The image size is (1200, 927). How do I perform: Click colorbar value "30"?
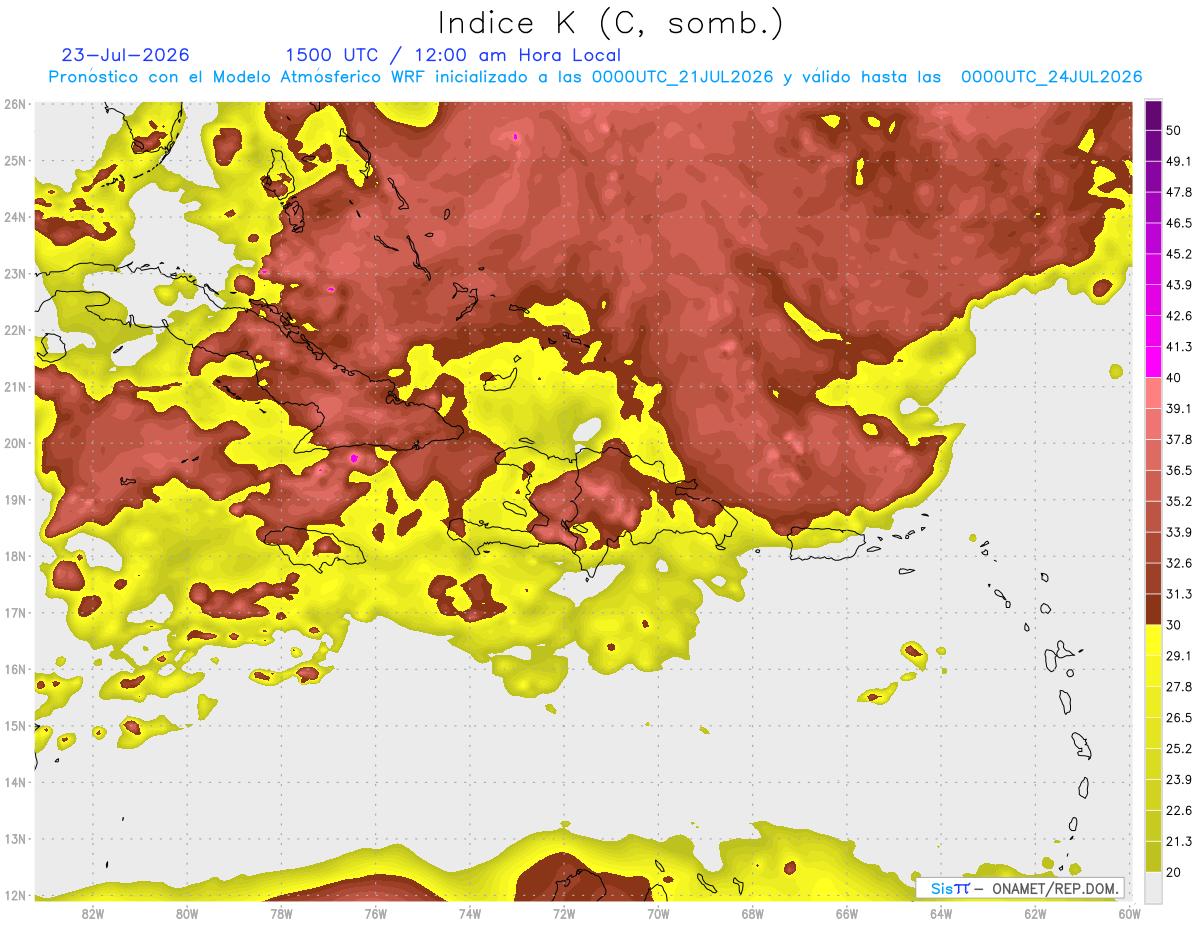click(1175, 625)
